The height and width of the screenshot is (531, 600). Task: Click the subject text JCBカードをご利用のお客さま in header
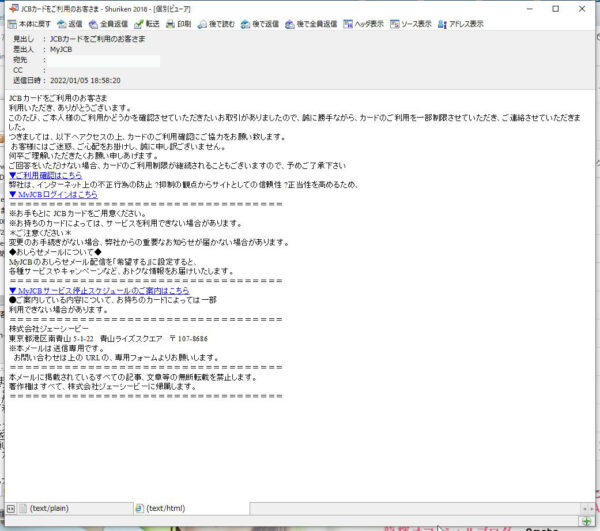coord(98,39)
